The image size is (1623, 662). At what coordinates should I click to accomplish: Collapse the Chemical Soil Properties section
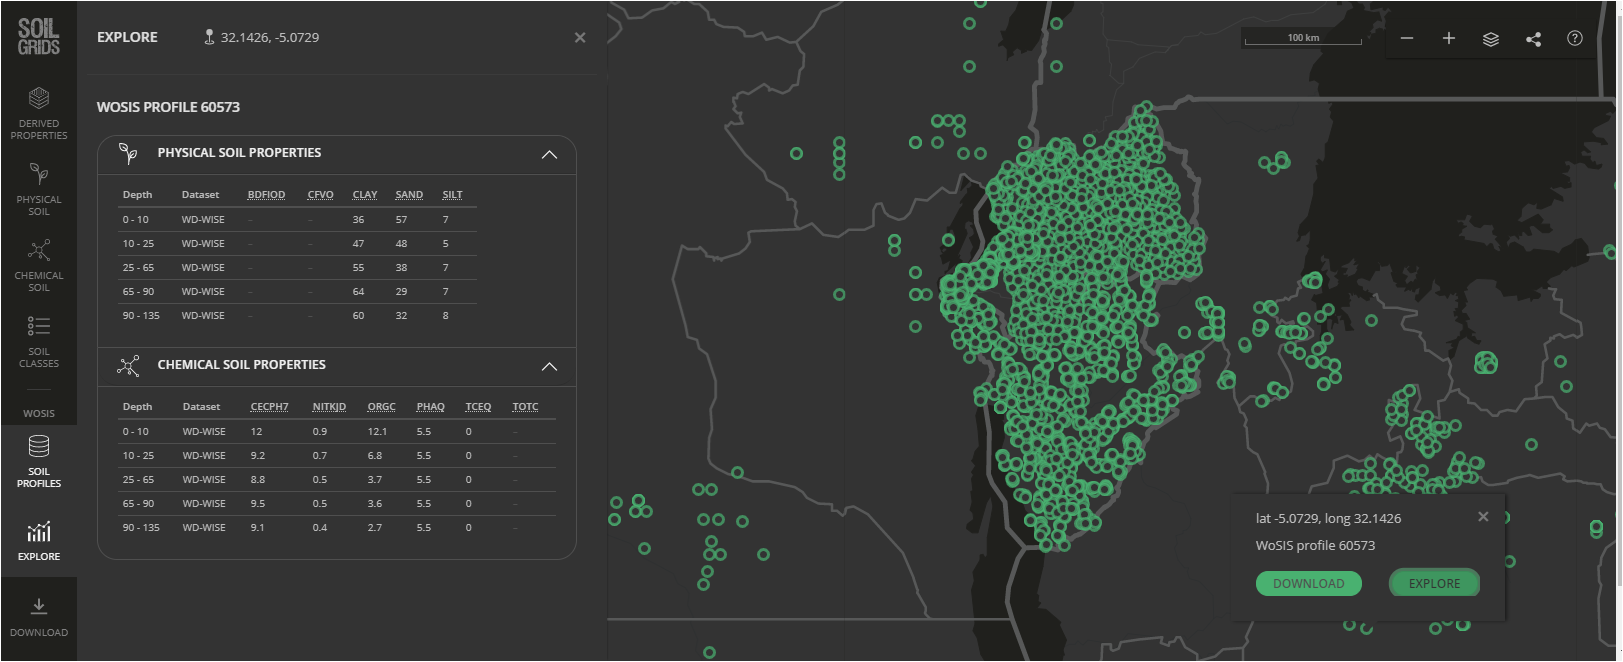point(549,366)
